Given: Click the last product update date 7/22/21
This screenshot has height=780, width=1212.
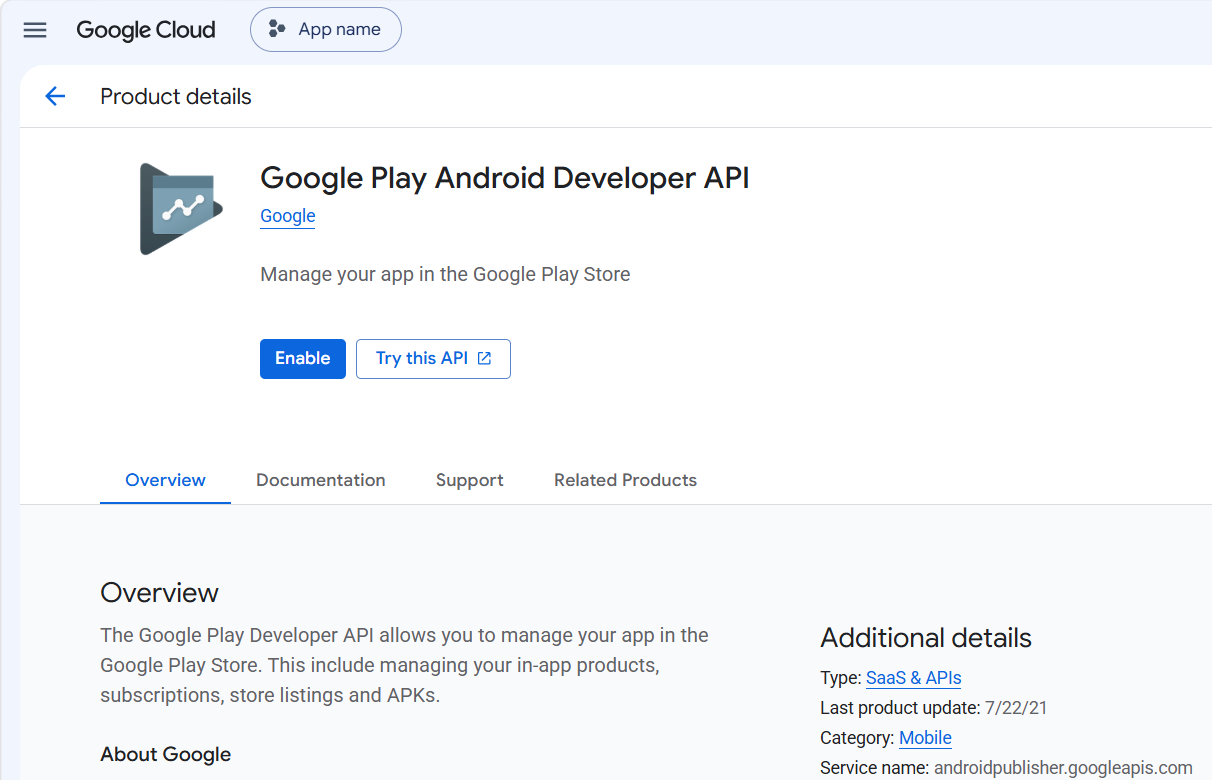Looking at the screenshot, I should 1016,708.
